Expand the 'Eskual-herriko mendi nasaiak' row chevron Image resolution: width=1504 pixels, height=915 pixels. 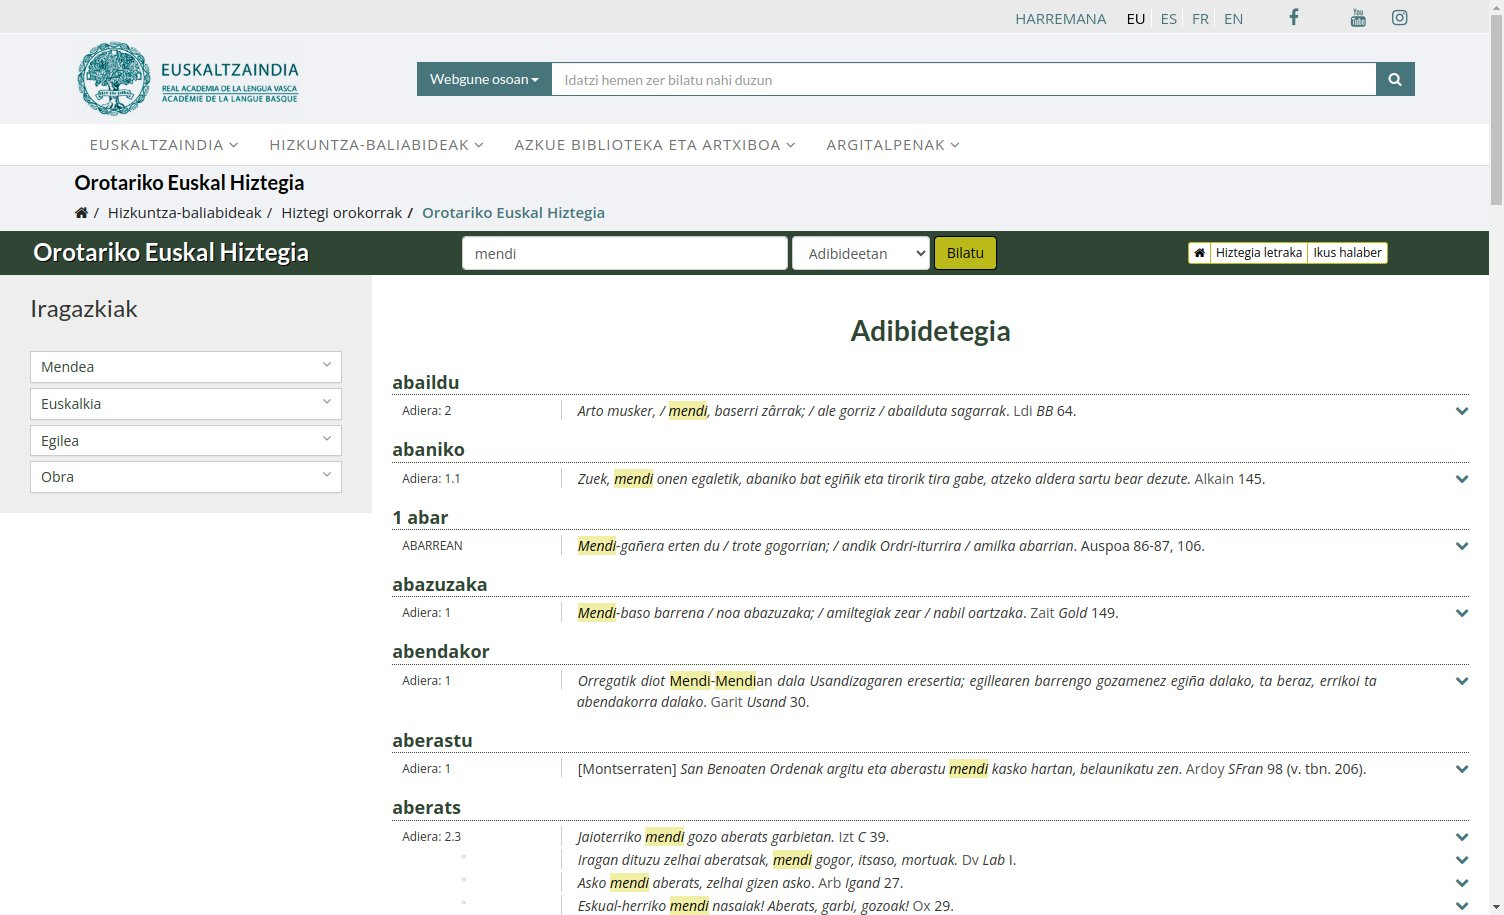click(x=1462, y=906)
